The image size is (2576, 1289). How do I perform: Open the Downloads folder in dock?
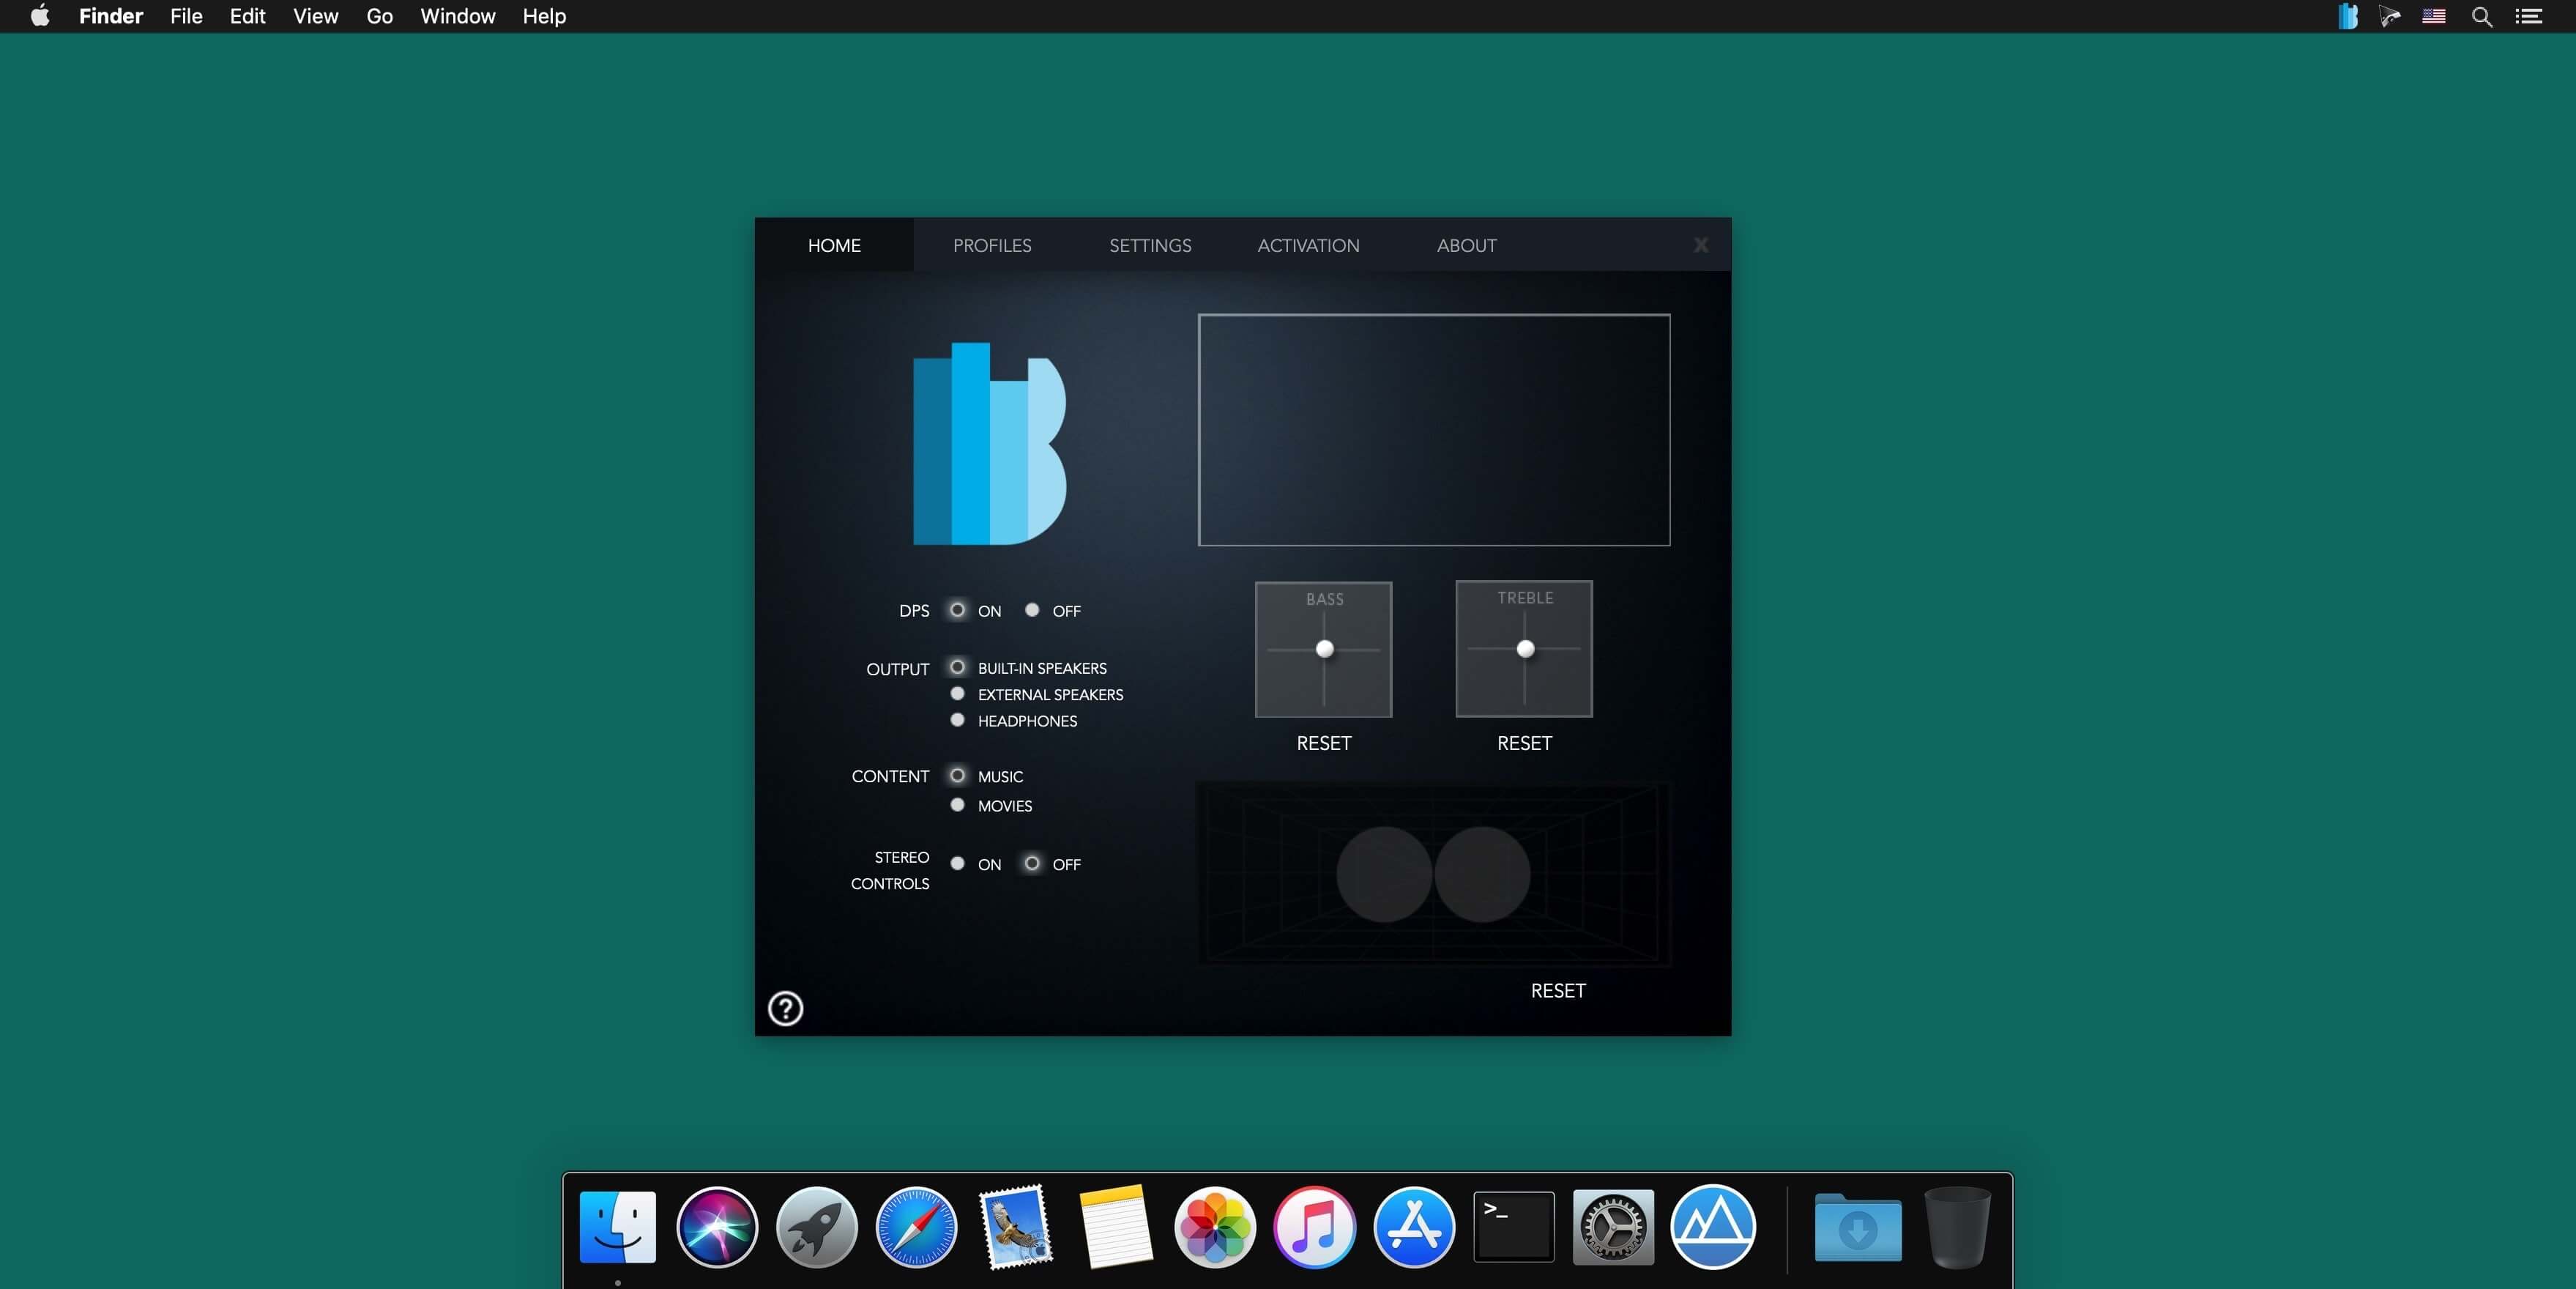click(x=1857, y=1228)
